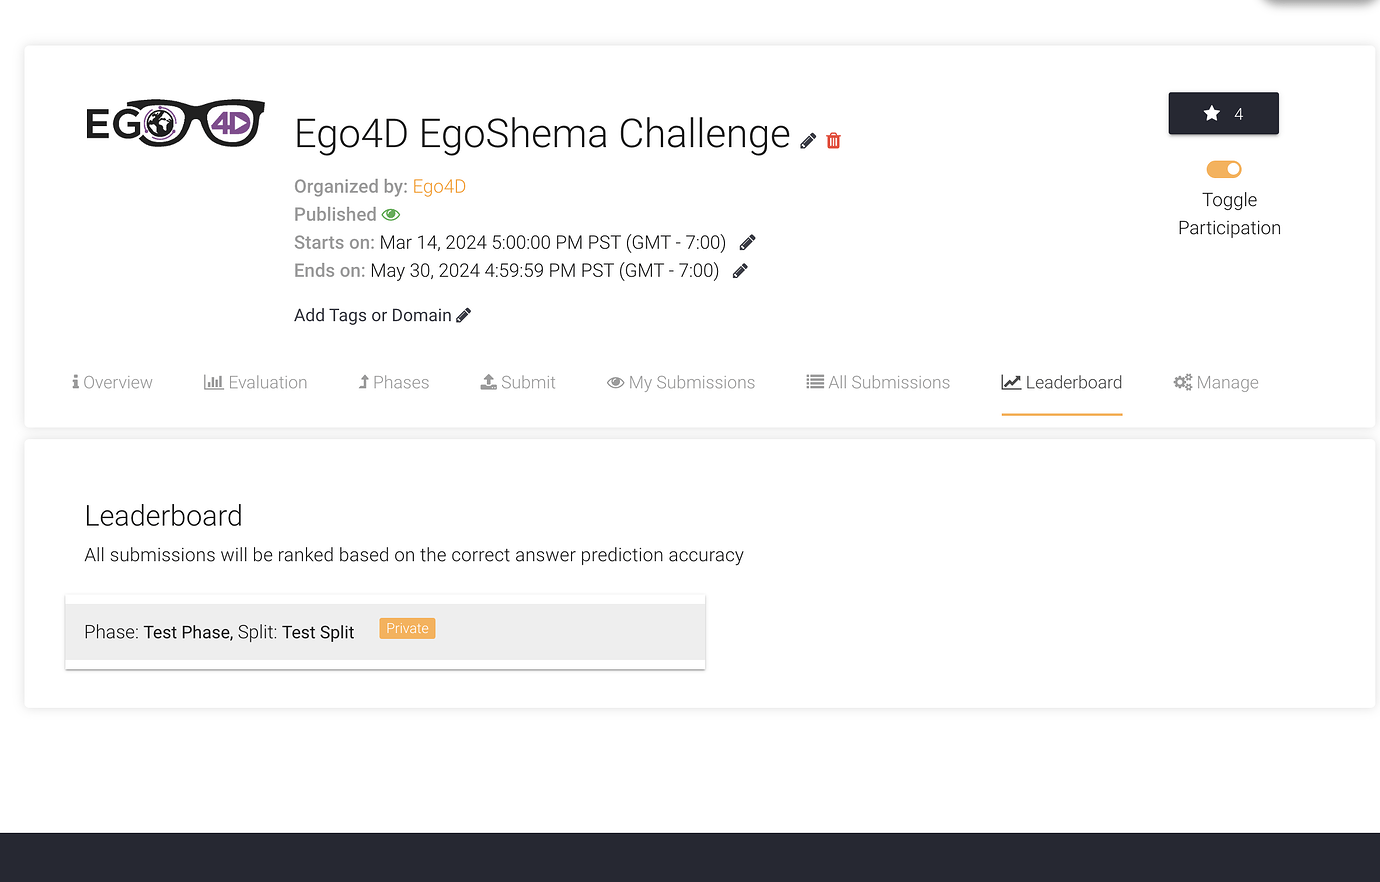The width and height of the screenshot is (1380, 882).
Task: Click the Private badge on Test Split
Action: click(x=406, y=628)
